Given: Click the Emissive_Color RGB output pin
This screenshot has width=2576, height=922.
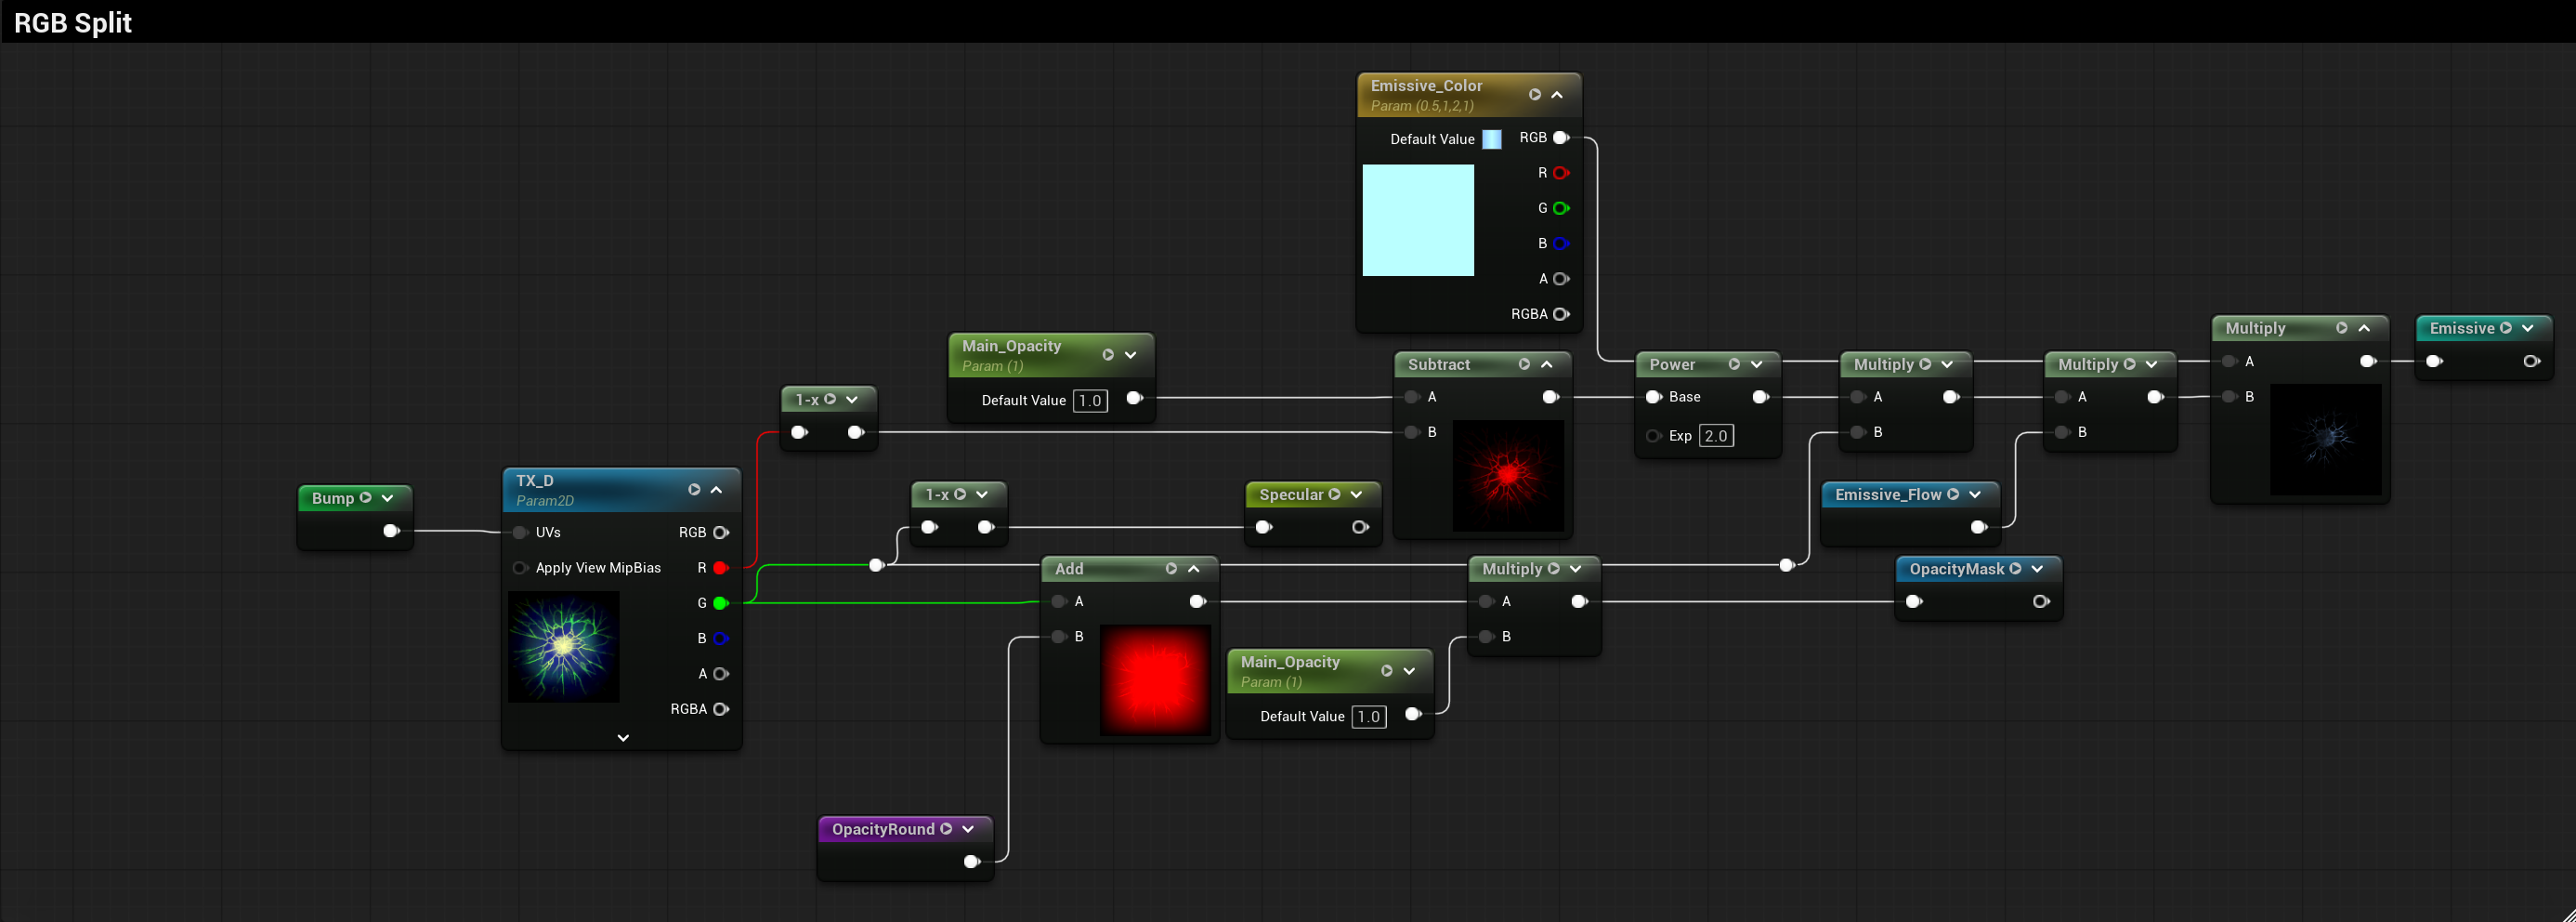Looking at the screenshot, I should point(1561,138).
